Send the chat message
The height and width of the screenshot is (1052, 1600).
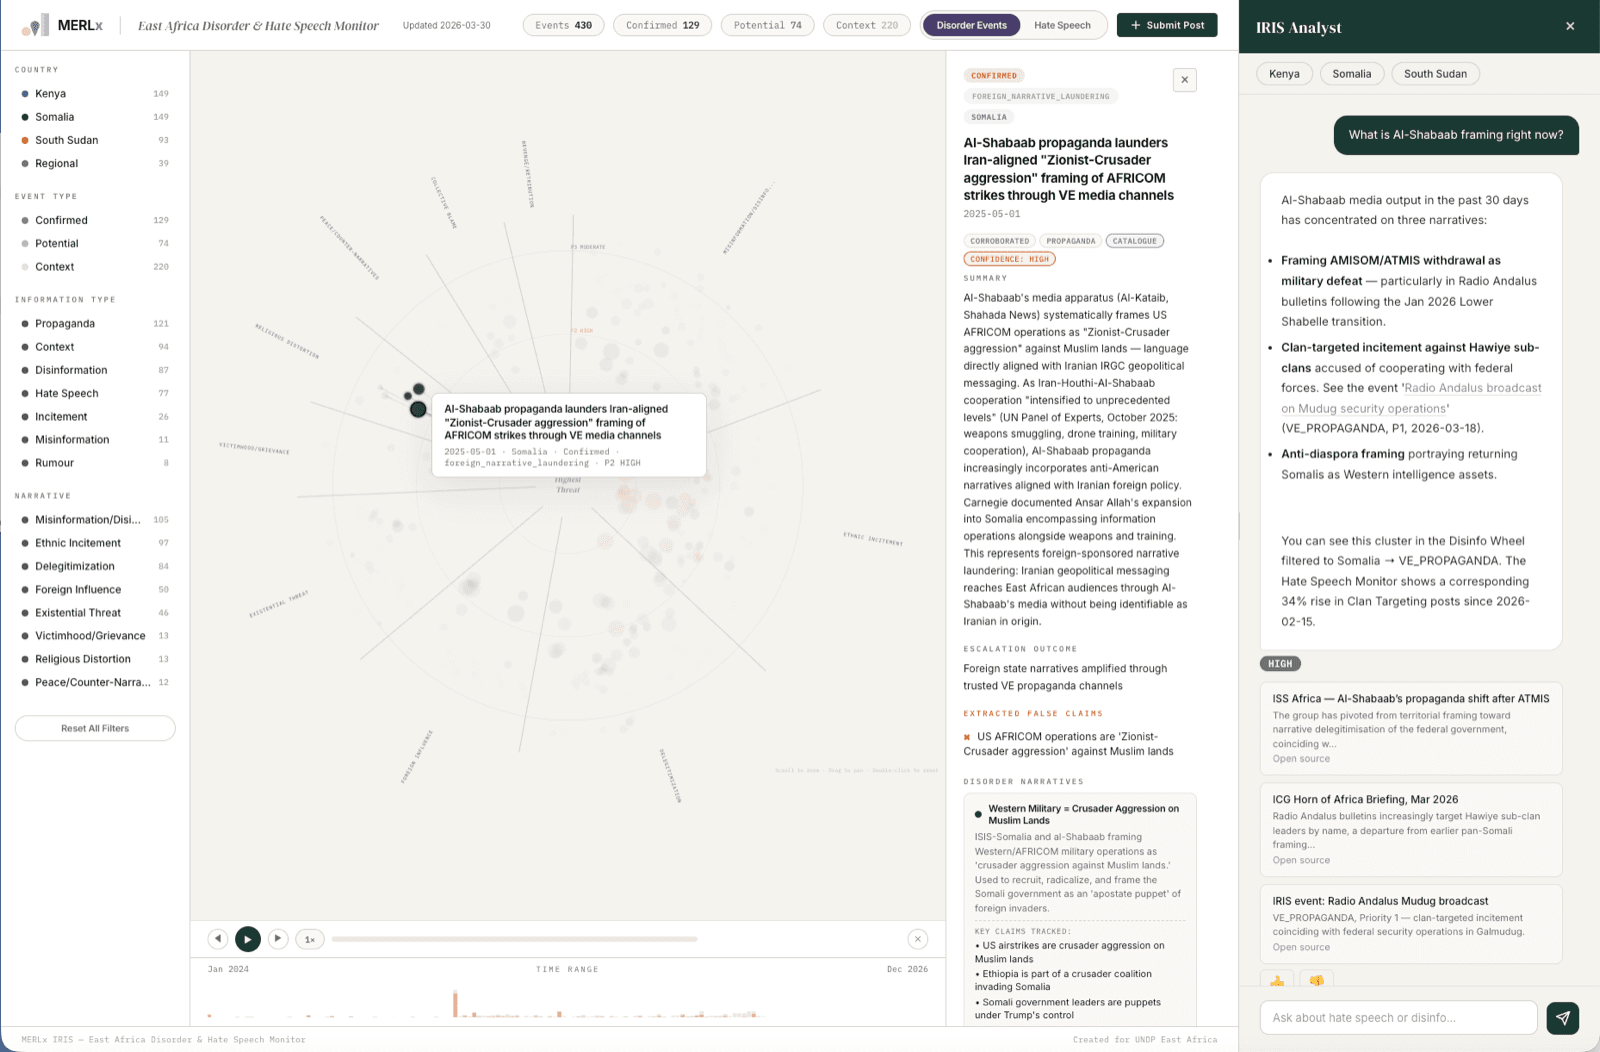tap(1562, 1018)
